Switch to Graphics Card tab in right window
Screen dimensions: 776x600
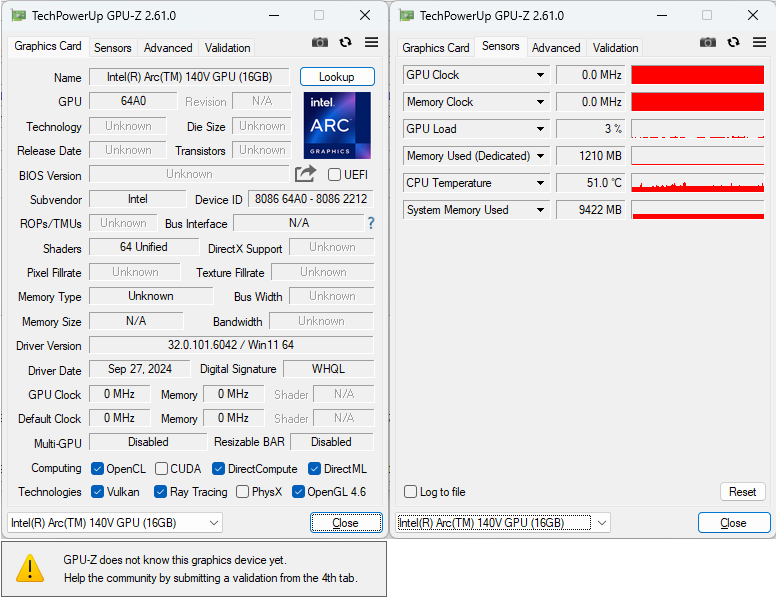click(436, 48)
